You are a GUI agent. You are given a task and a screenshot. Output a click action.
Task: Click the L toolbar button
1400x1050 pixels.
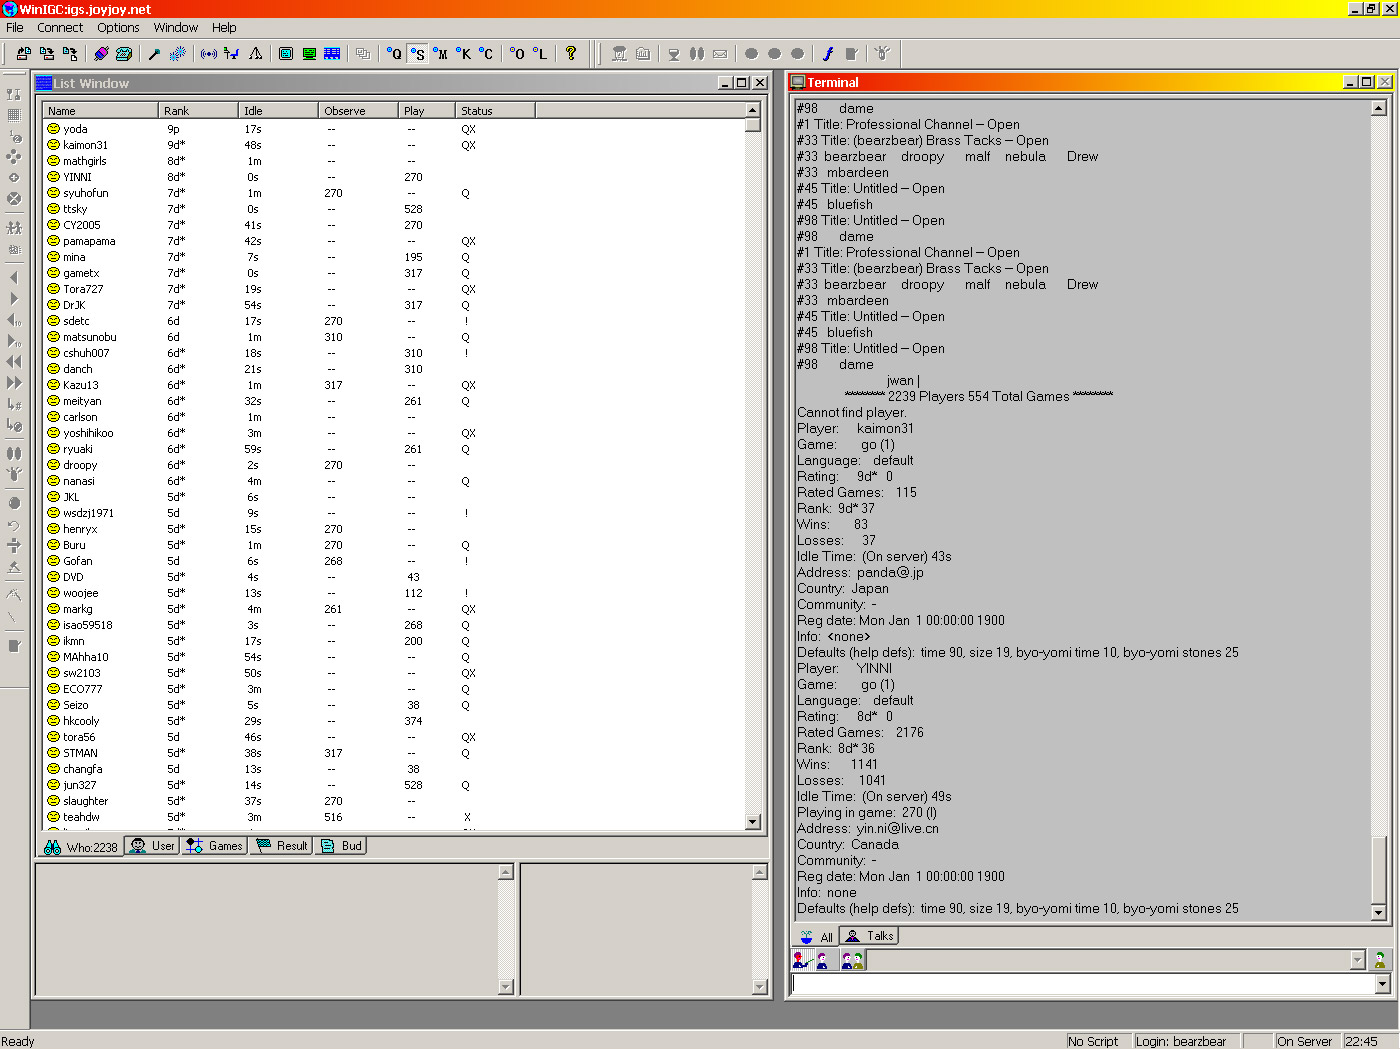click(x=540, y=54)
